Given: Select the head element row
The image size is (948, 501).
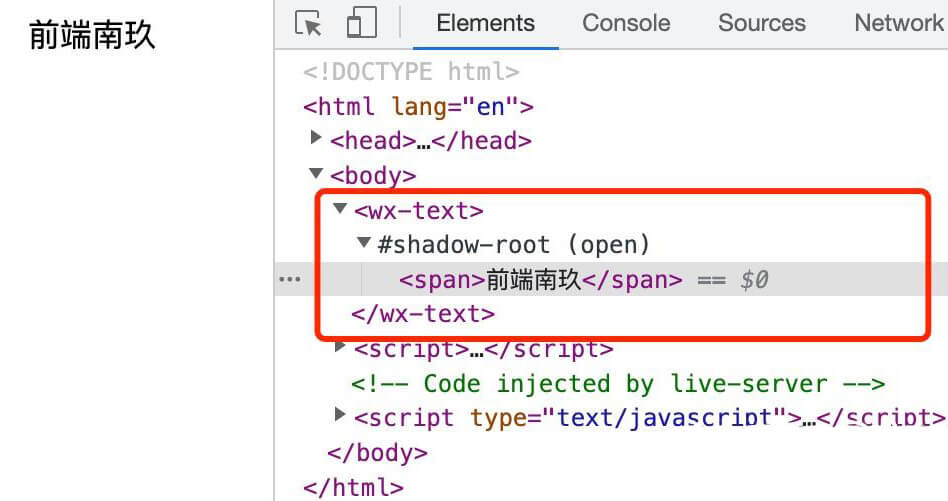Looking at the screenshot, I should pos(430,141).
